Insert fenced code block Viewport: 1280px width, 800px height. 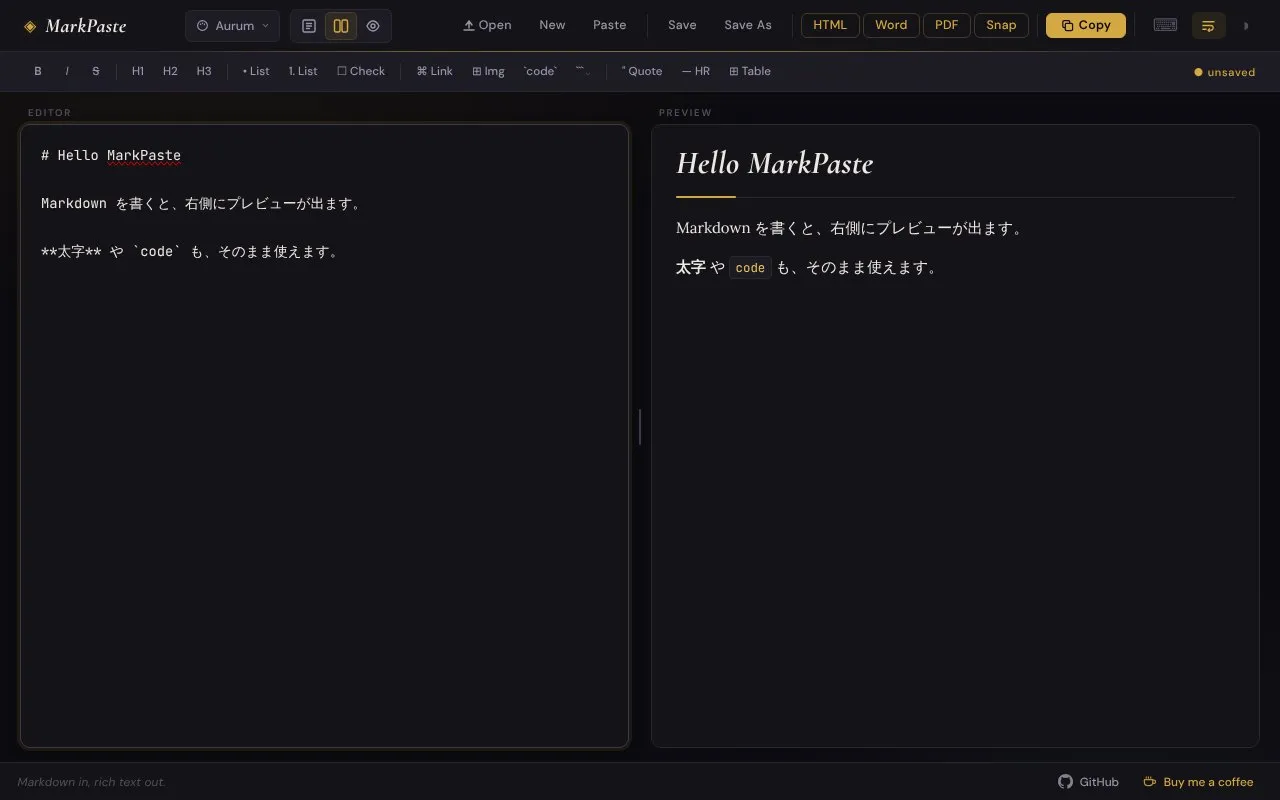(583, 71)
